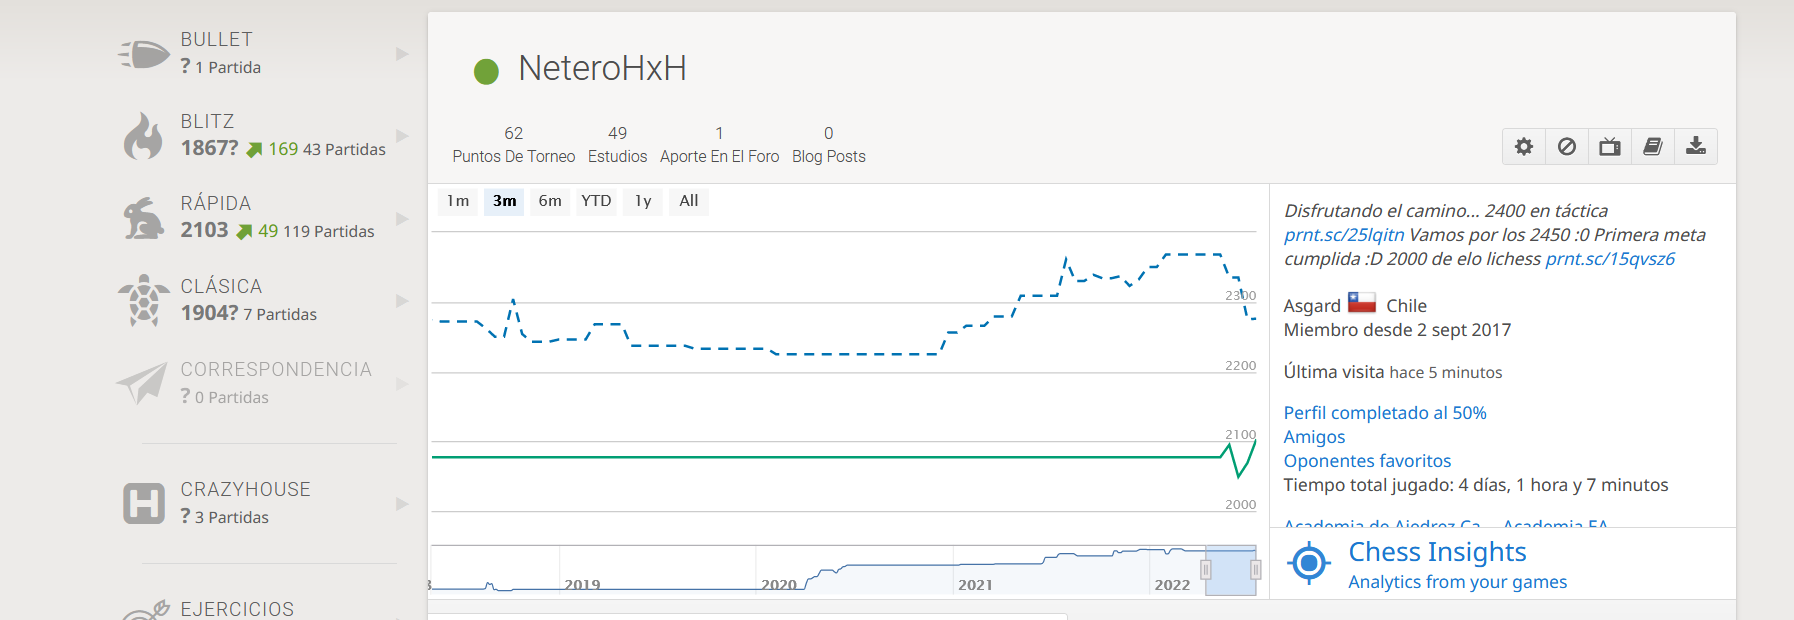
Task: Block this player with the ban icon
Action: coord(1567,147)
